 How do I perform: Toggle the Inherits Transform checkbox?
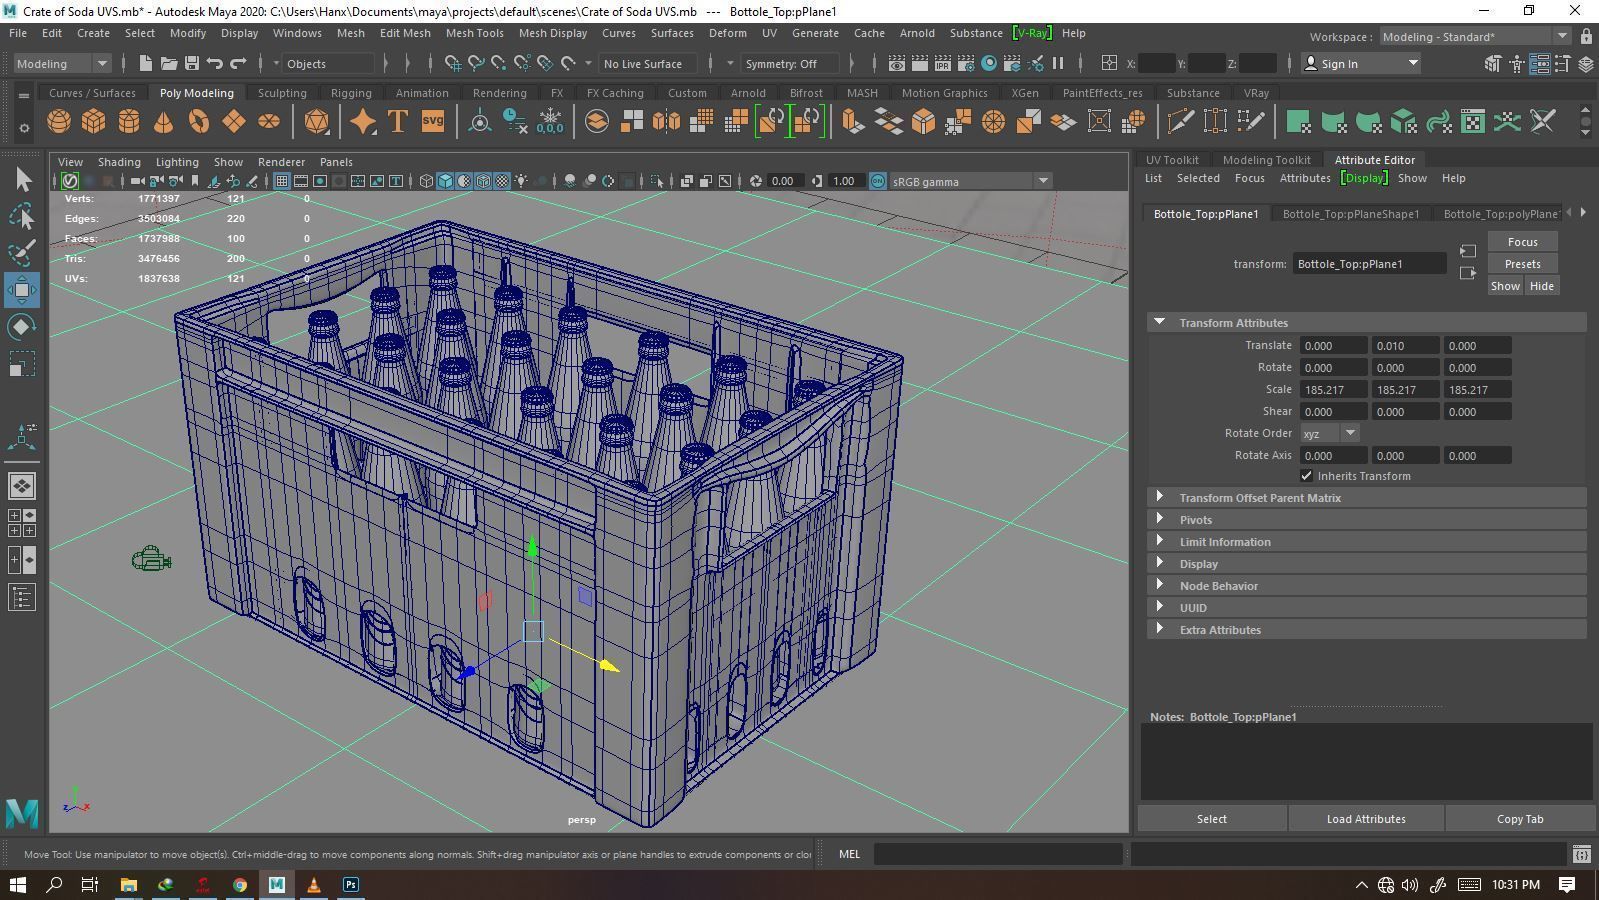[1306, 476]
